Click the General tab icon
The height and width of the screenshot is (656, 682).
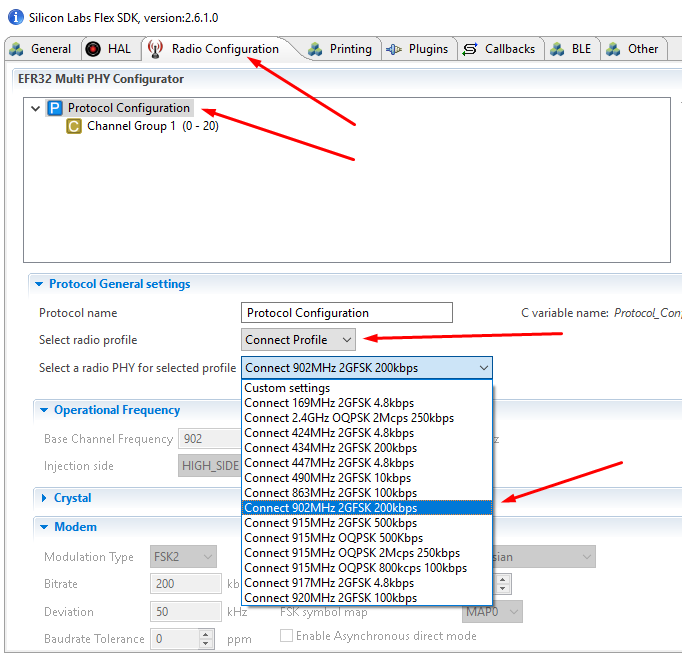[17, 49]
